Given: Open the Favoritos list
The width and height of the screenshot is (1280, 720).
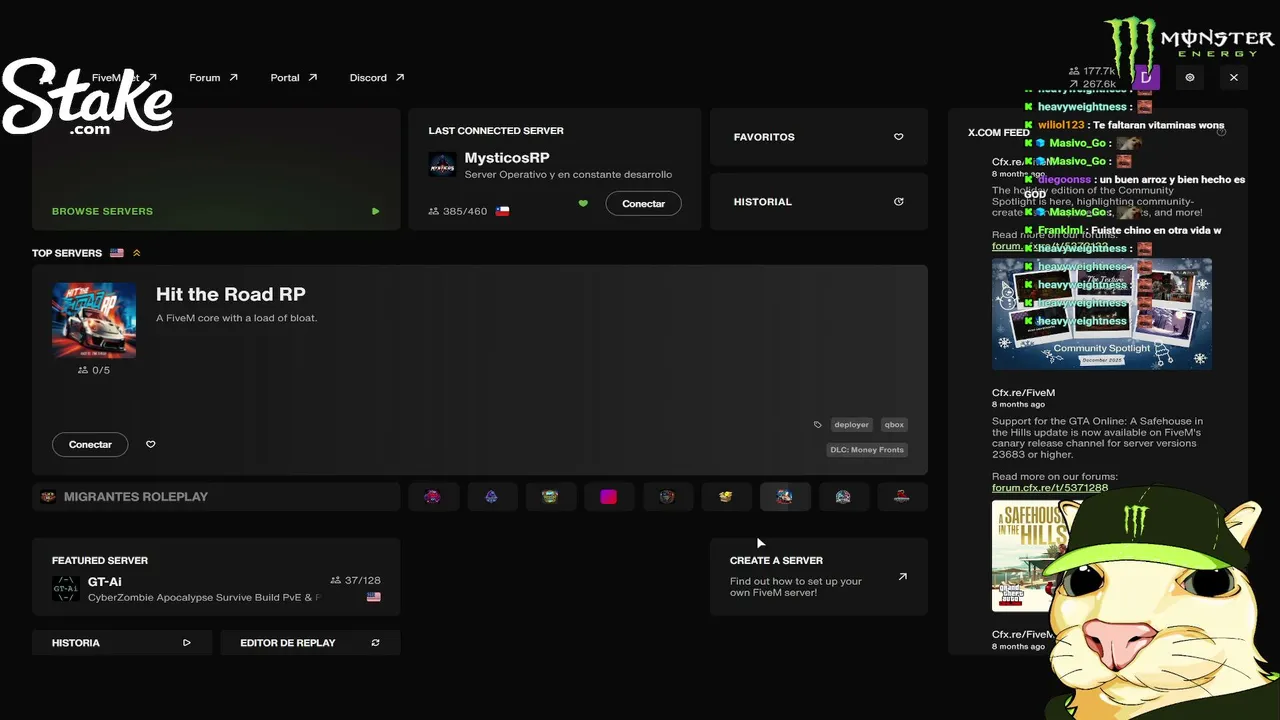Looking at the screenshot, I should [x=819, y=137].
